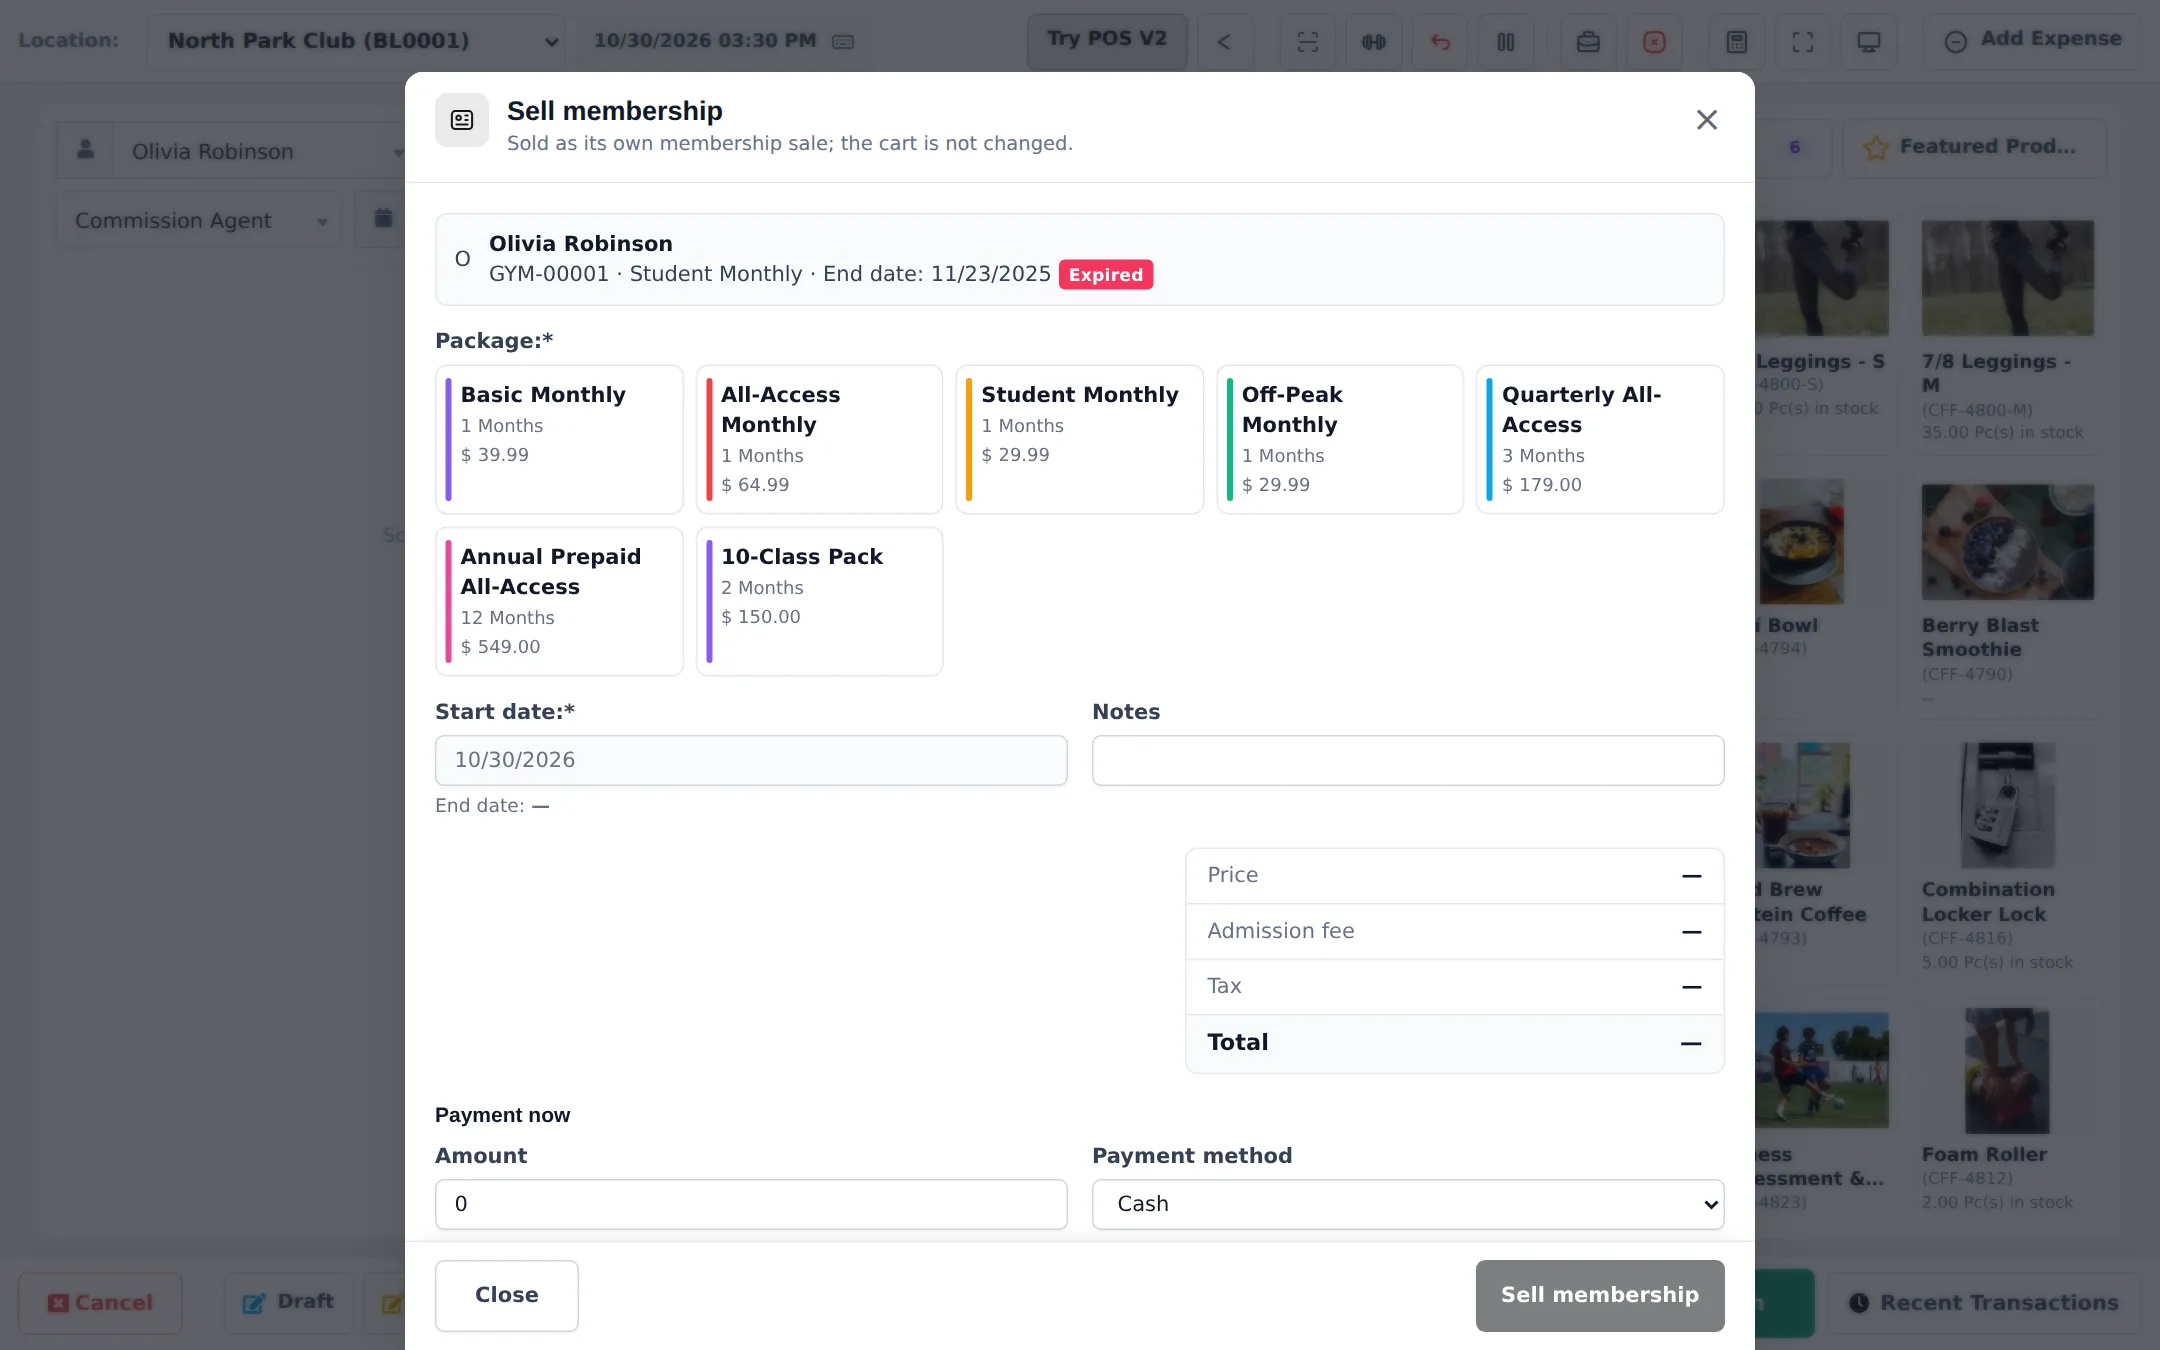Open Recent Transactions
The image size is (2160, 1350).
(x=1984, y=1302)
